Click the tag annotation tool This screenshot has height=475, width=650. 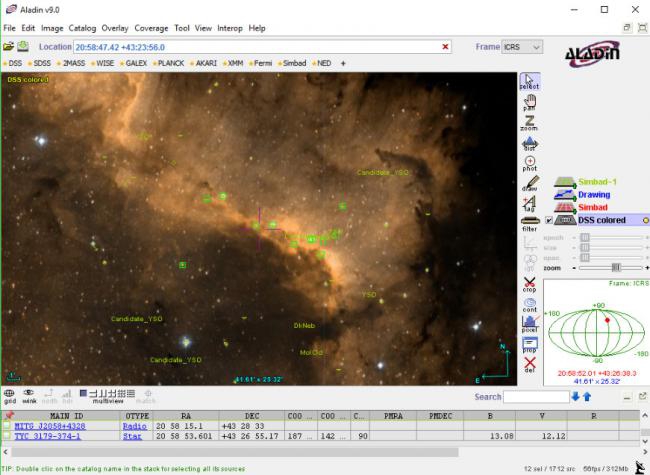[529, 204]
